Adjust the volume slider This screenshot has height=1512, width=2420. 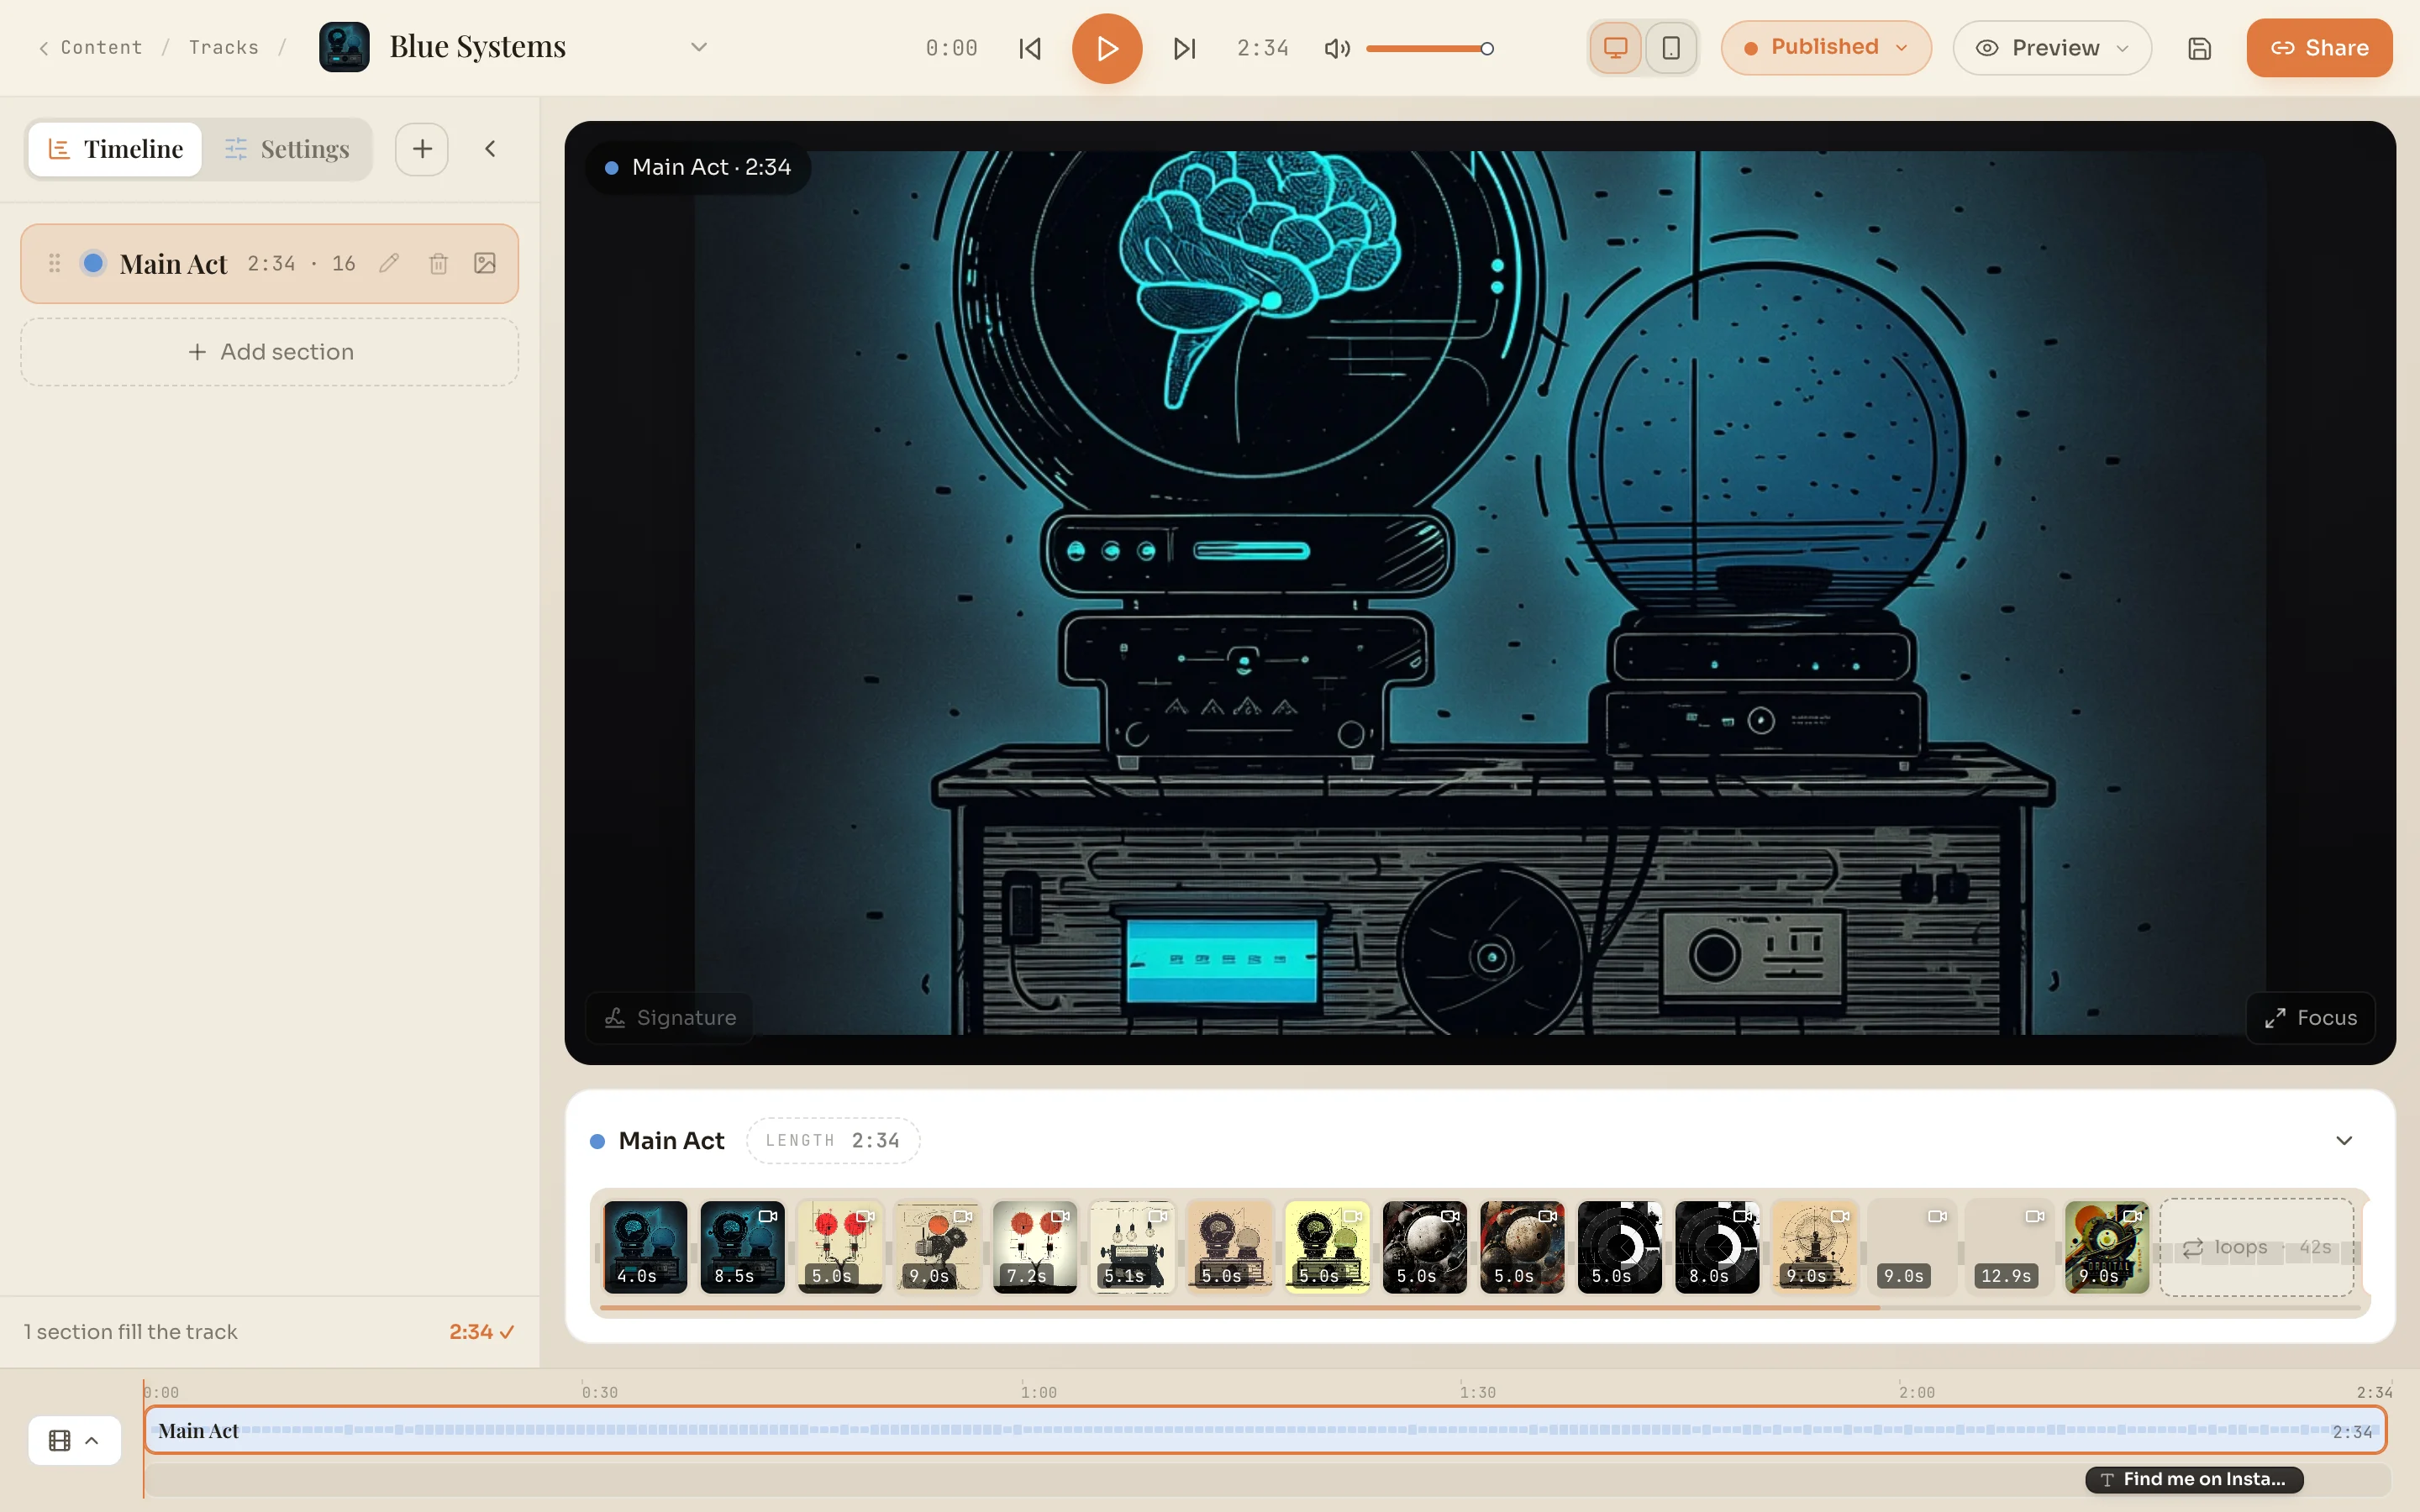point(1430,48)
